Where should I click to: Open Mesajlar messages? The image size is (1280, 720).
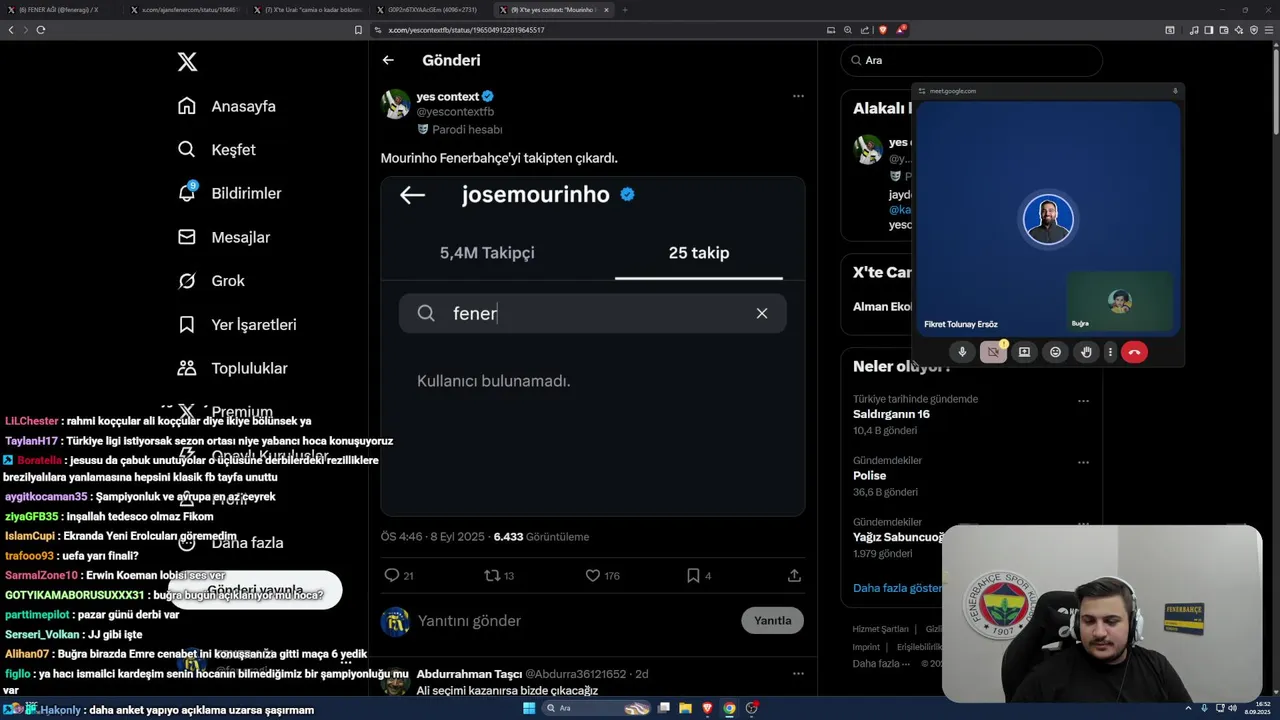(224, 237)
